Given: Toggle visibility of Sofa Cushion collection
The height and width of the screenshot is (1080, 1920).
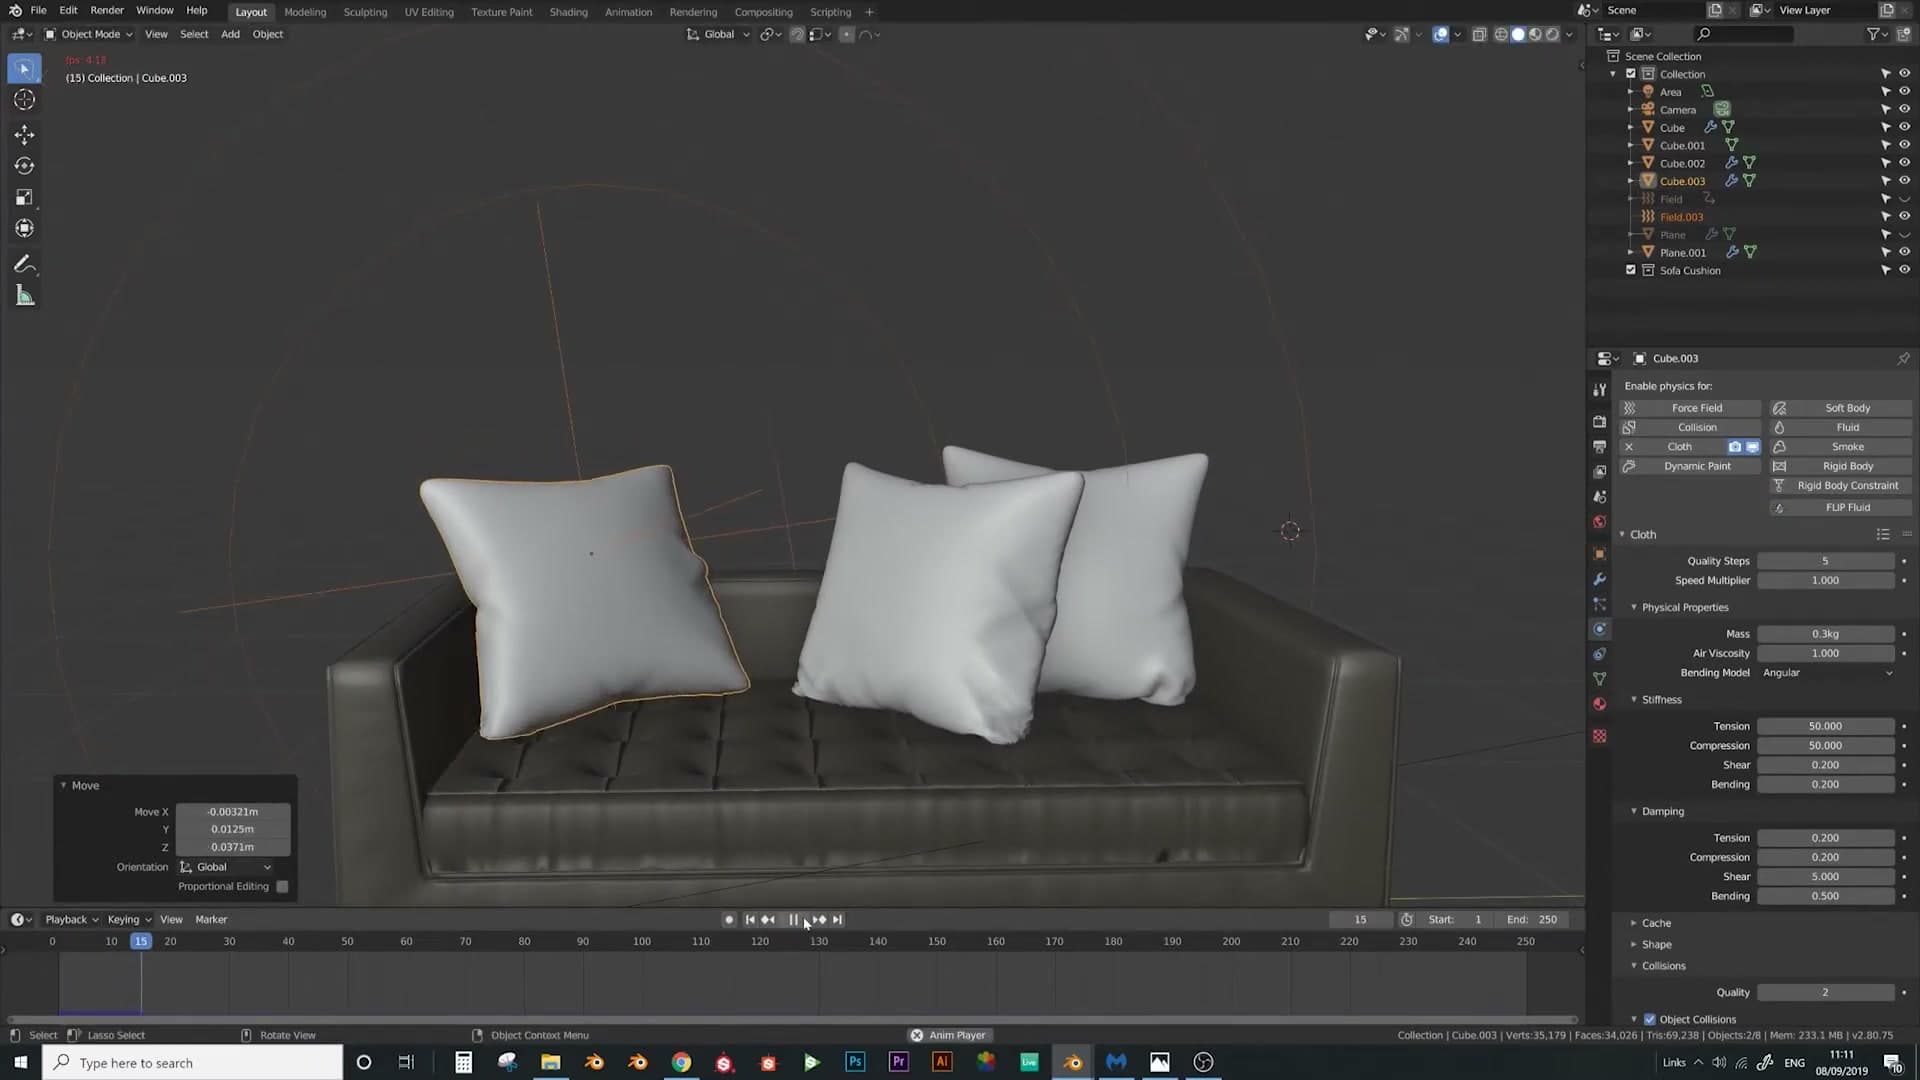Looking at the screenshot, I should pos(1904,270).
